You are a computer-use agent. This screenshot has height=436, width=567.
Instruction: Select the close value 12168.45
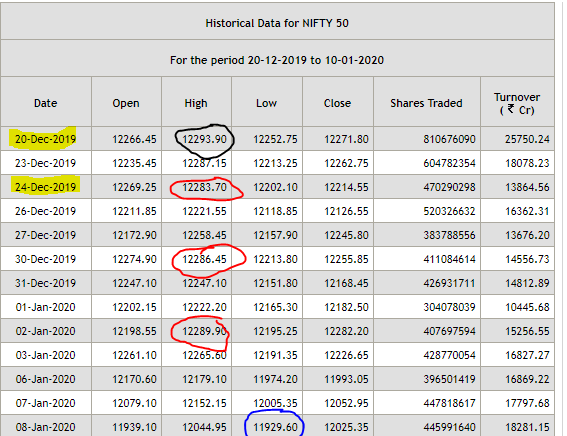(x=346, y=283)
